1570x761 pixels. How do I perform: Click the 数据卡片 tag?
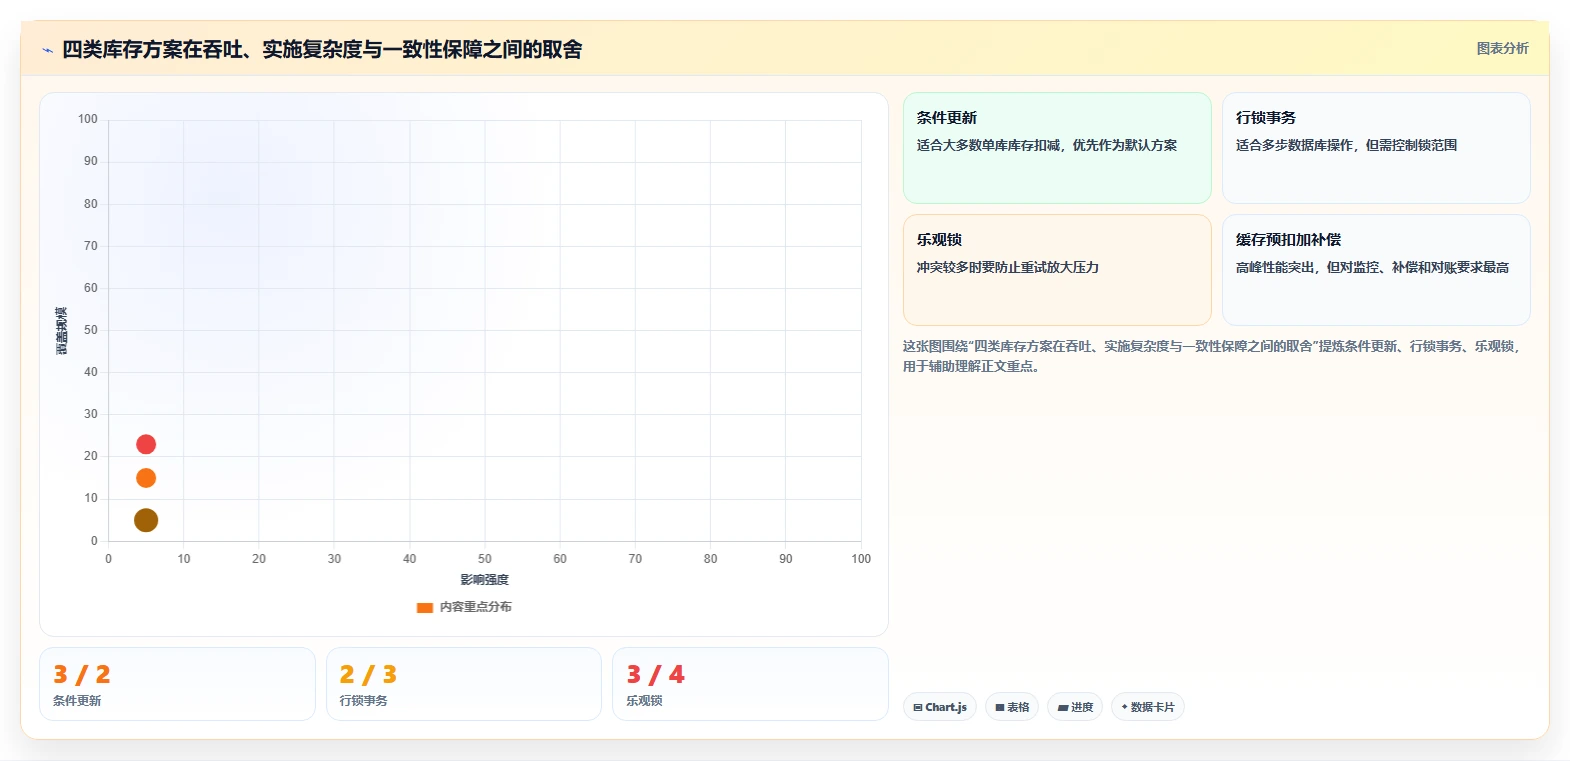1148,707
